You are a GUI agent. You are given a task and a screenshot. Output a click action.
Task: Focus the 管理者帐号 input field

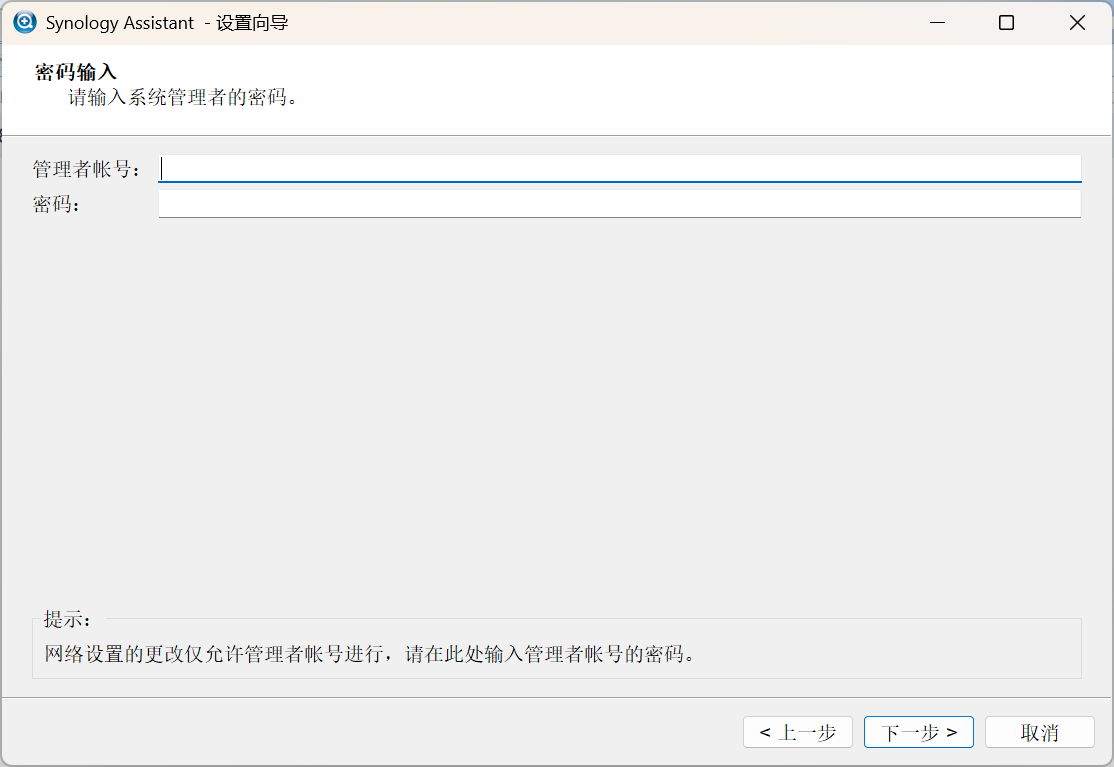pos(620,169)
